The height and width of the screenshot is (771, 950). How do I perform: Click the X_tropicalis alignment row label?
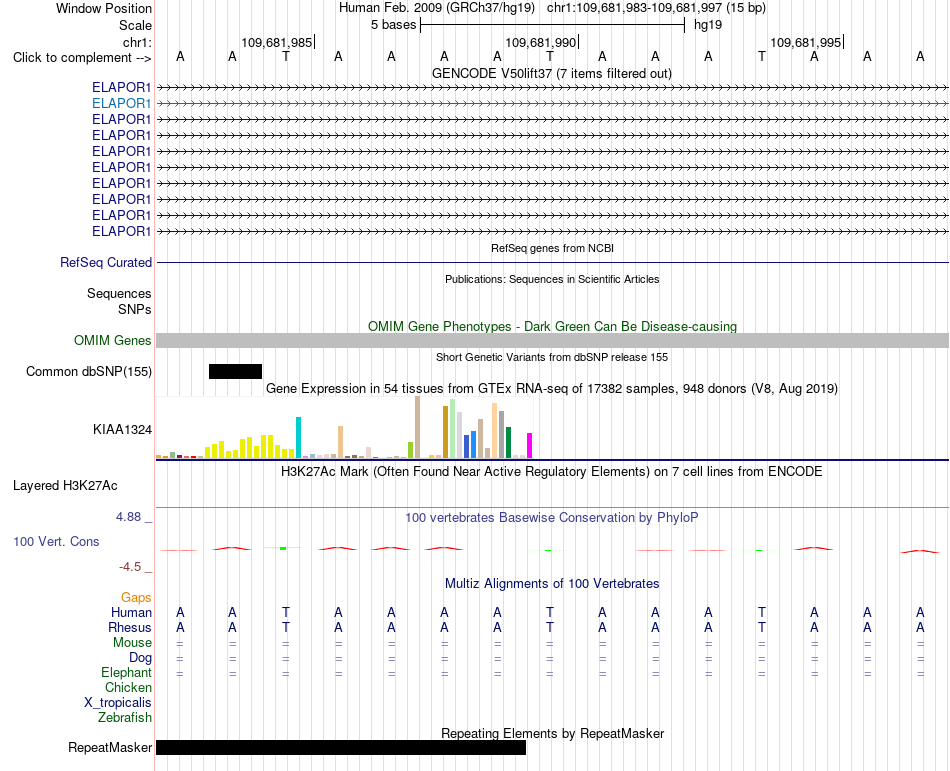[x=118, y=703]
